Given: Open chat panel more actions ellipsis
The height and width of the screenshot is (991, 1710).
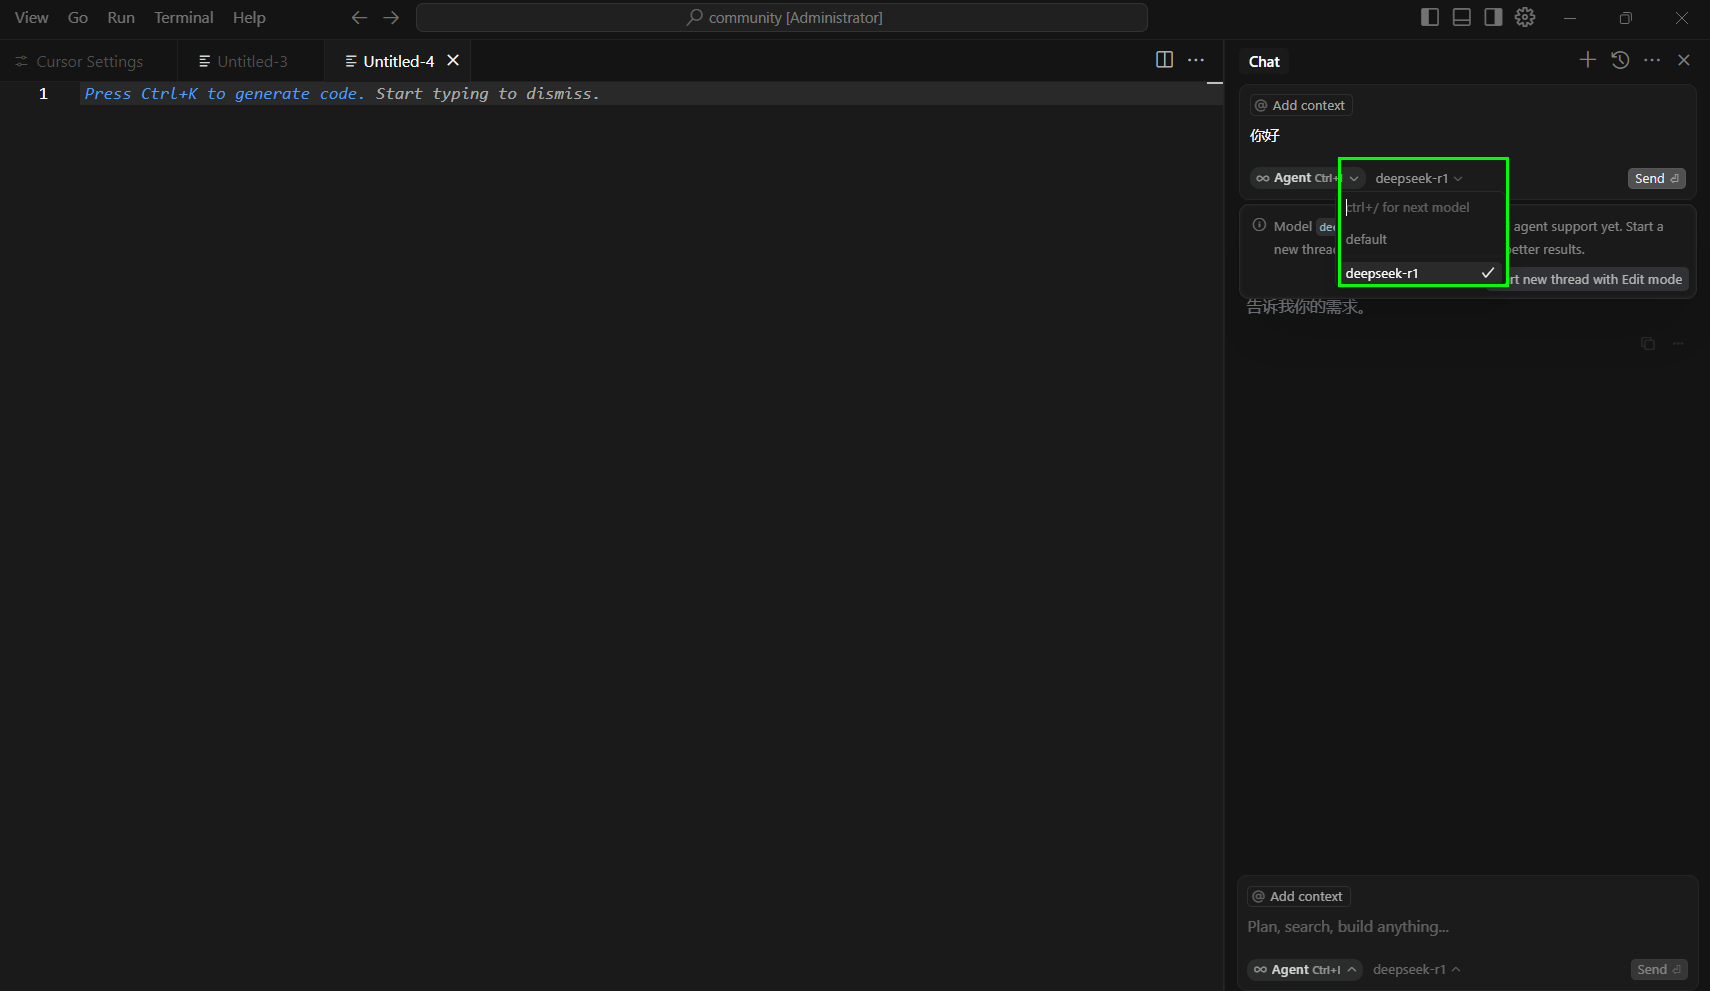Looking at the screenshot, I should pos(1652,60).
